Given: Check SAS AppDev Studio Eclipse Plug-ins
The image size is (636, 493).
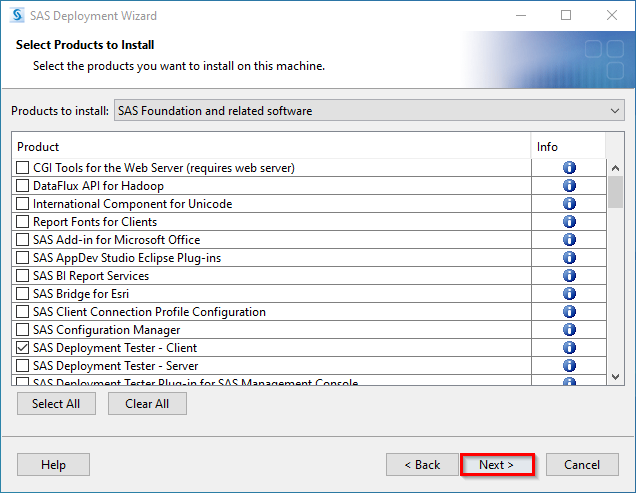Looking at the screenshot, I should [x=22, y=258].
